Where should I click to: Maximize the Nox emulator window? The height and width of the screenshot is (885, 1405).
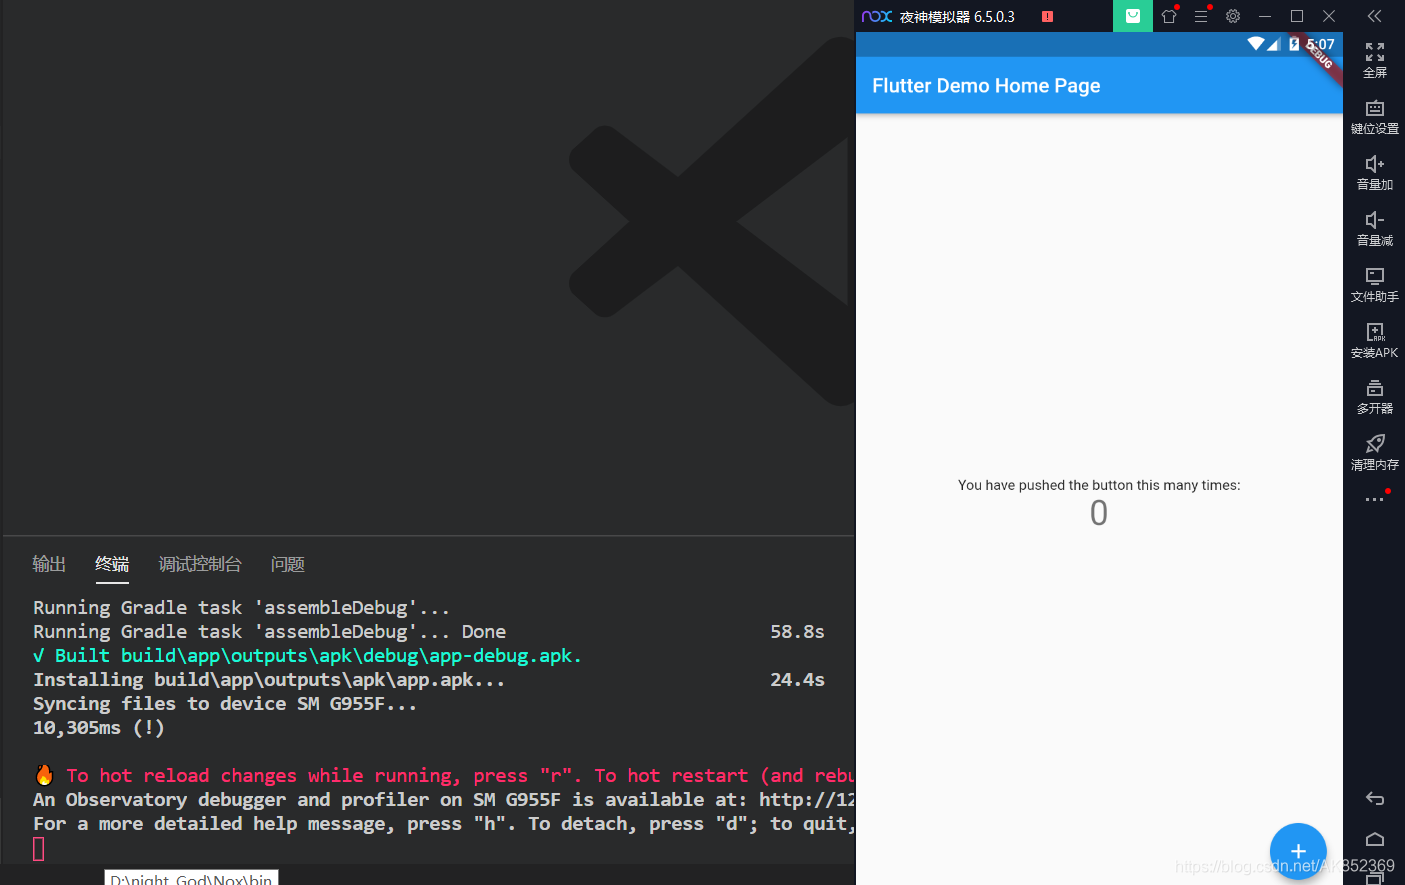[x=1297, y=16]
